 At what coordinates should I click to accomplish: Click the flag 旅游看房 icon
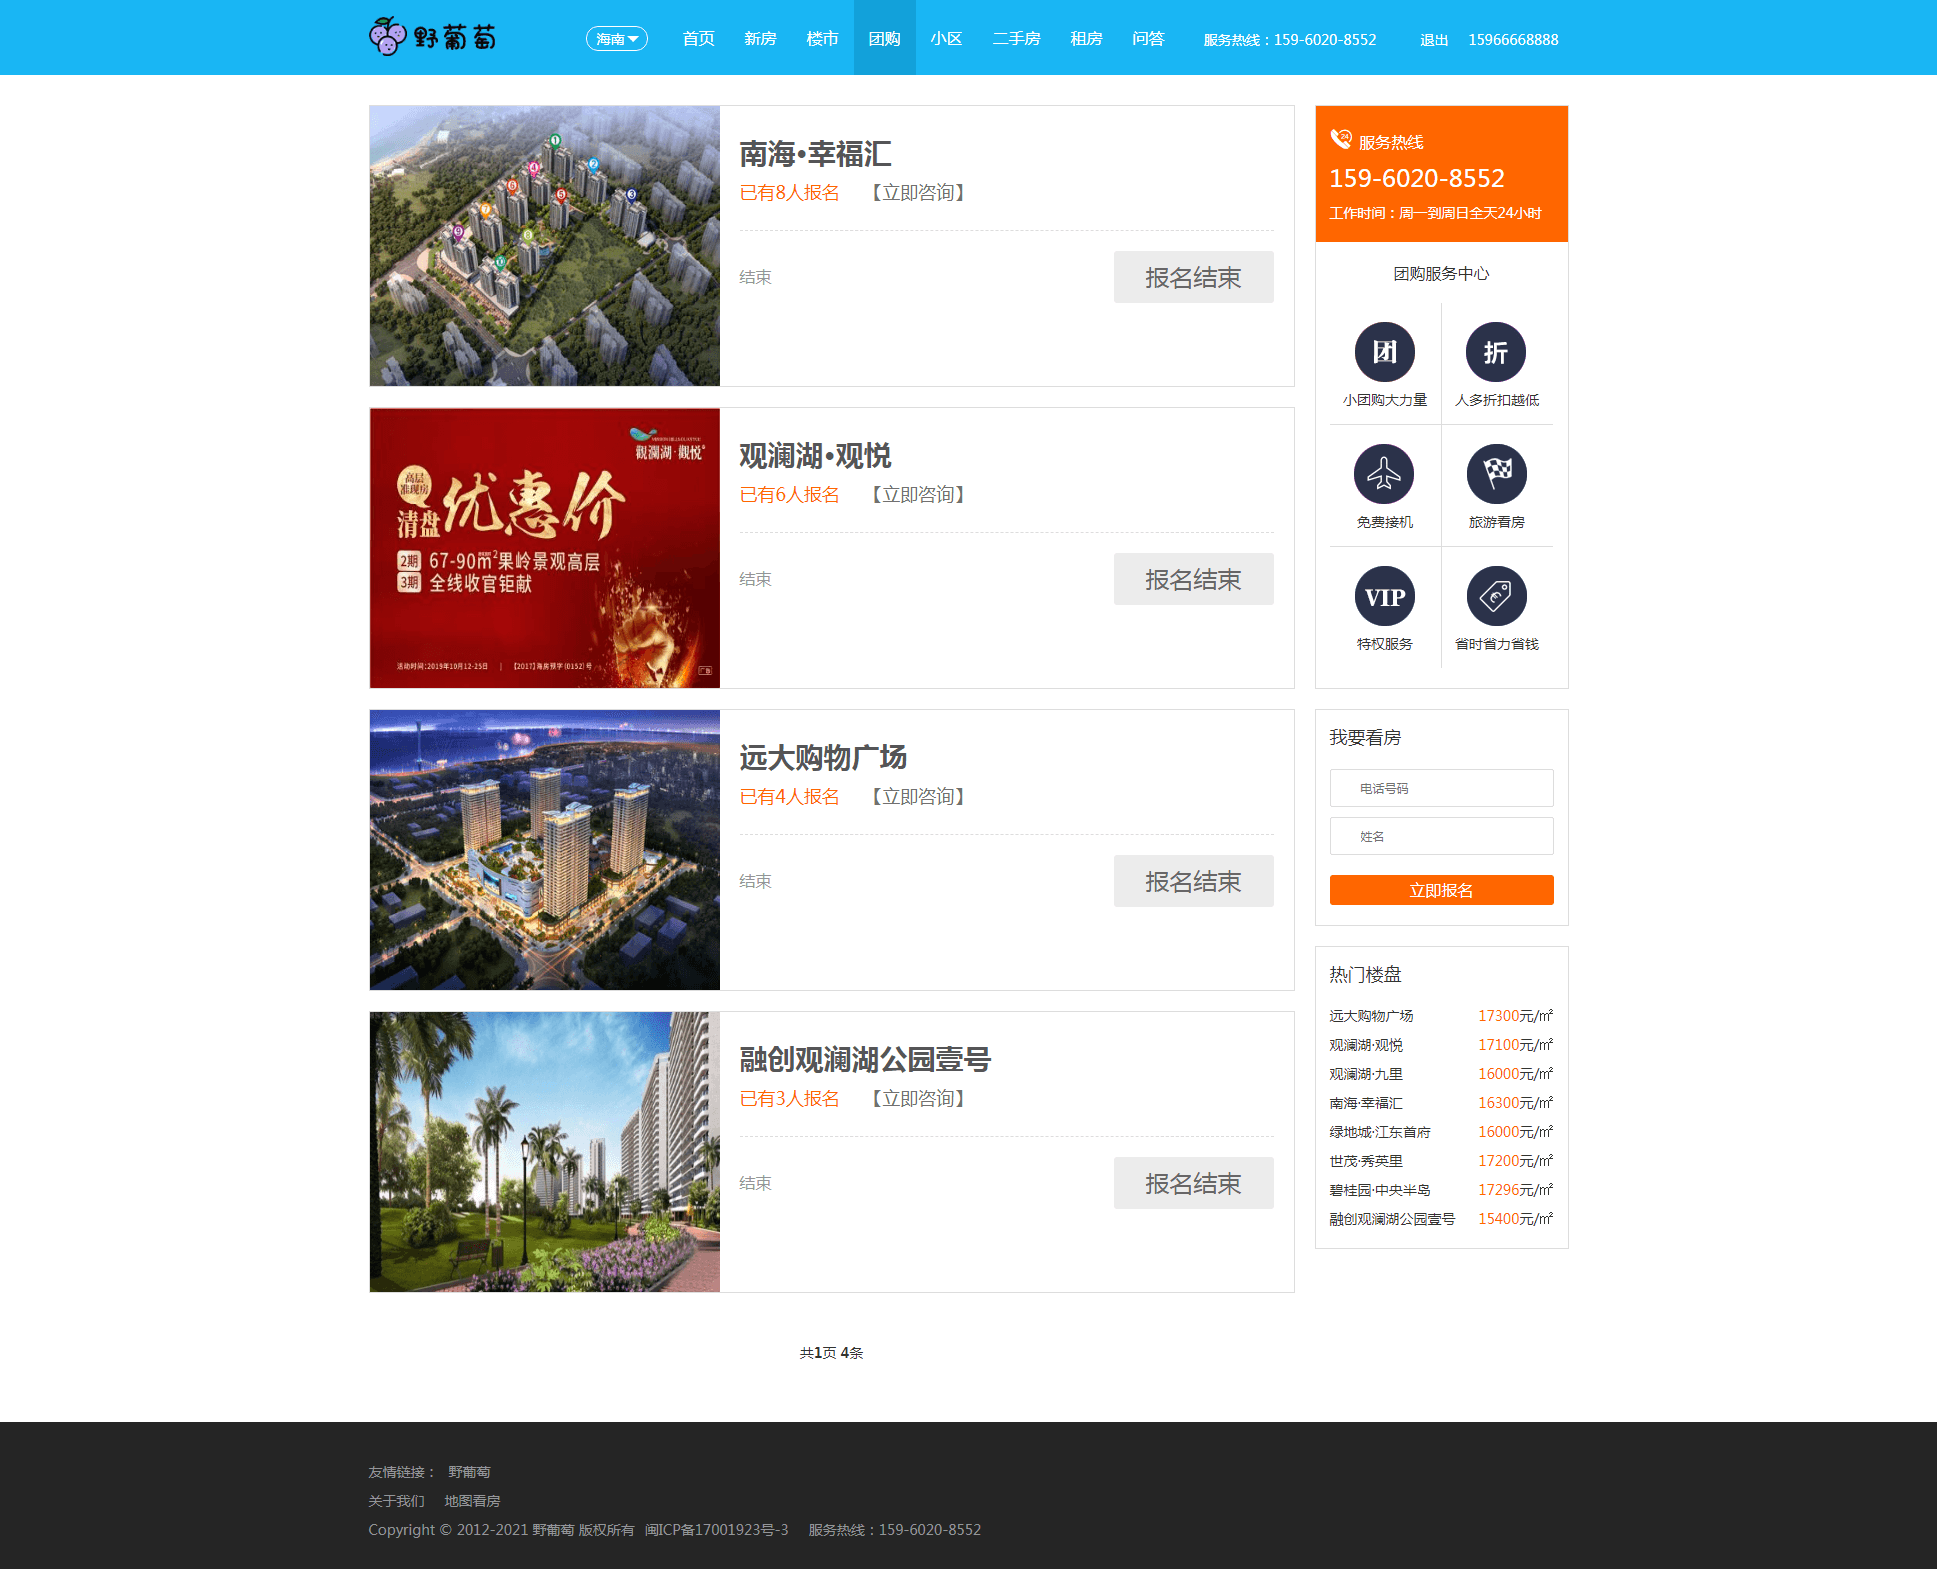point(1496,474)
